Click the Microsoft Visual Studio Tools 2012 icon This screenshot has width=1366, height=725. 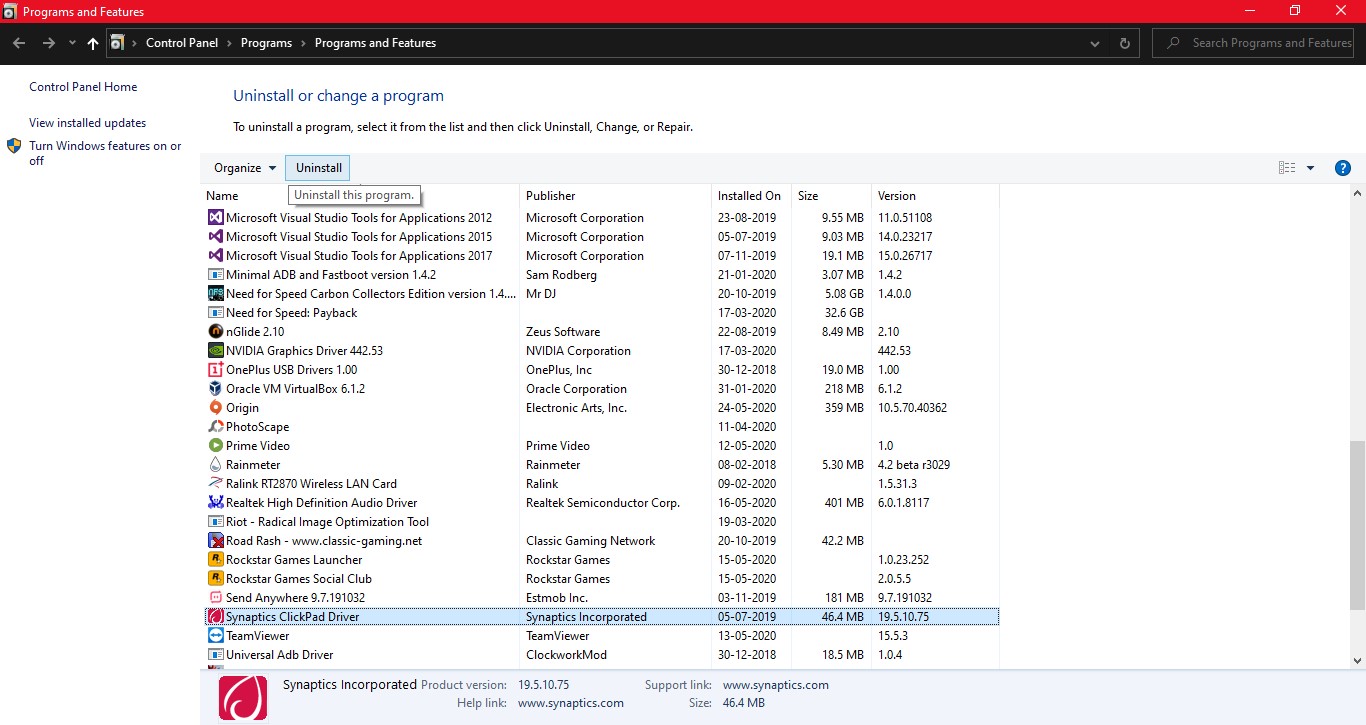(215, 217)
